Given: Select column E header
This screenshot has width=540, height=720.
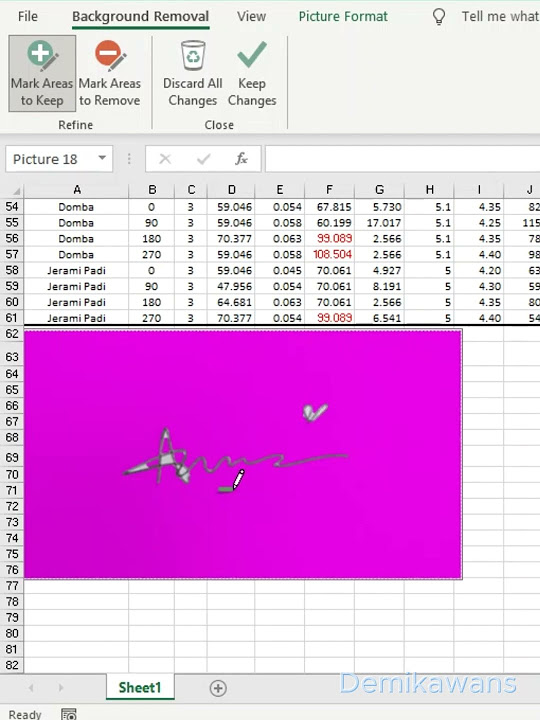Looking at the screenshot, I should click(280, 190).
